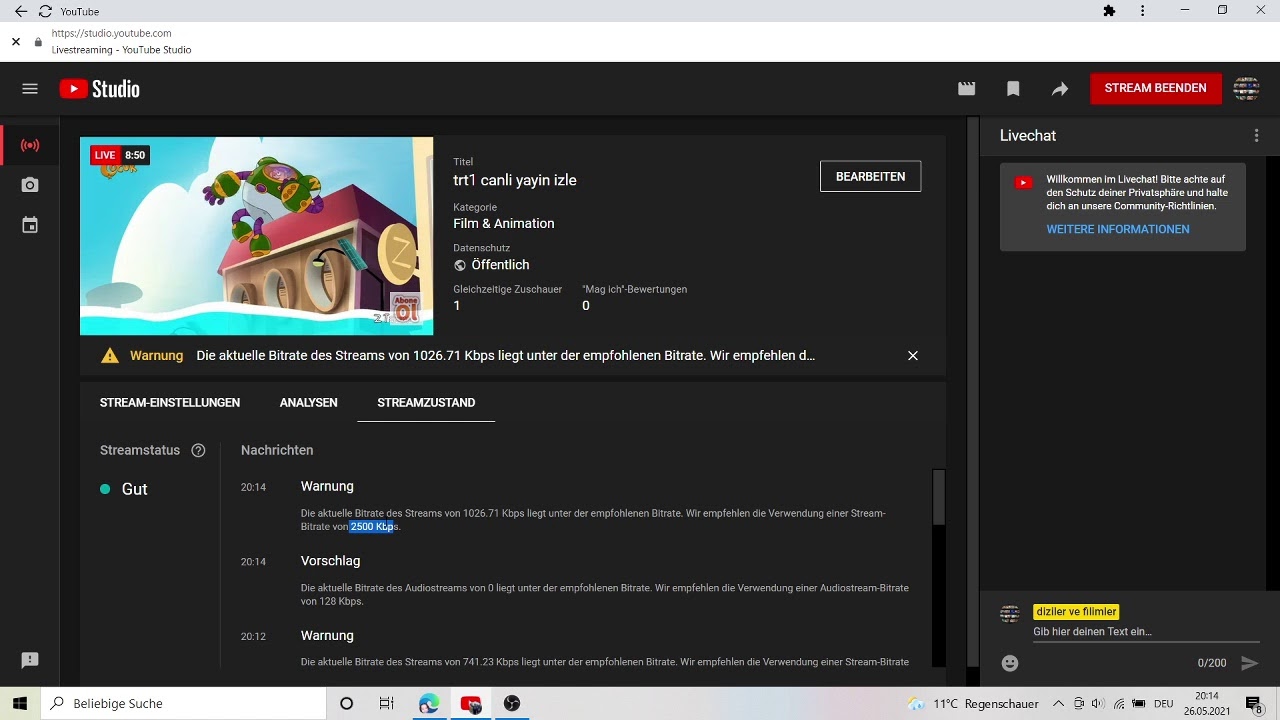
Task: Open the browser three-dot menu
Action: (x=1143, y=11)
